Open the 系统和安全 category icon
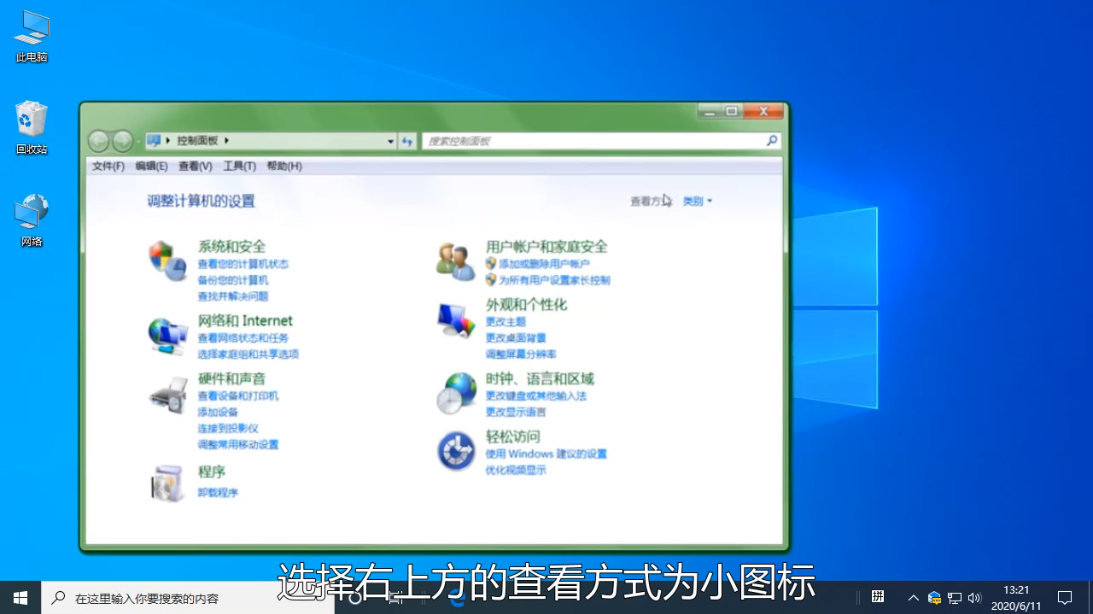Image resolution: width=1093 pixels, height=614 pixels. (167, 261)
